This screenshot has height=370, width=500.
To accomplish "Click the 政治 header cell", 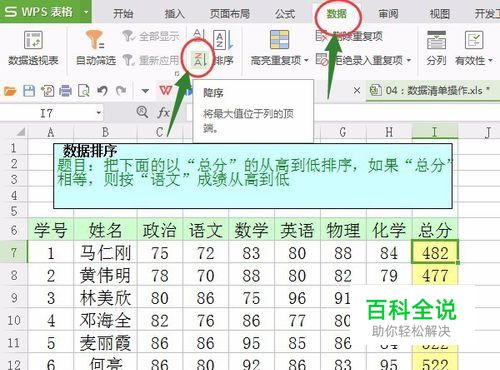I will click(x=160, y=230).
